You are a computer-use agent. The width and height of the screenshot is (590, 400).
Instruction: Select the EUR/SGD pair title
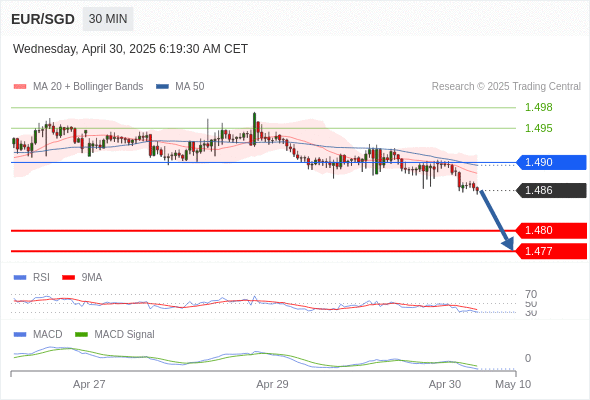click(x=43, y=19)
